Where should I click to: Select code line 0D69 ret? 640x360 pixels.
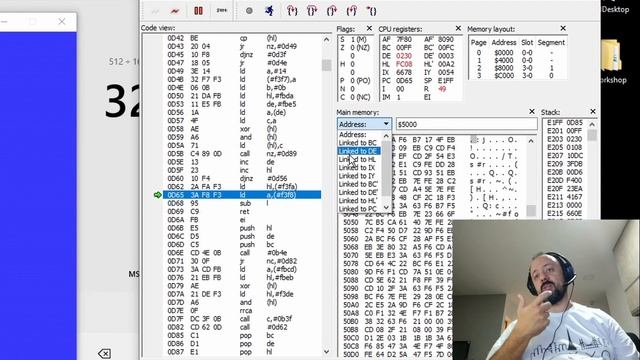tap(242, 211)
